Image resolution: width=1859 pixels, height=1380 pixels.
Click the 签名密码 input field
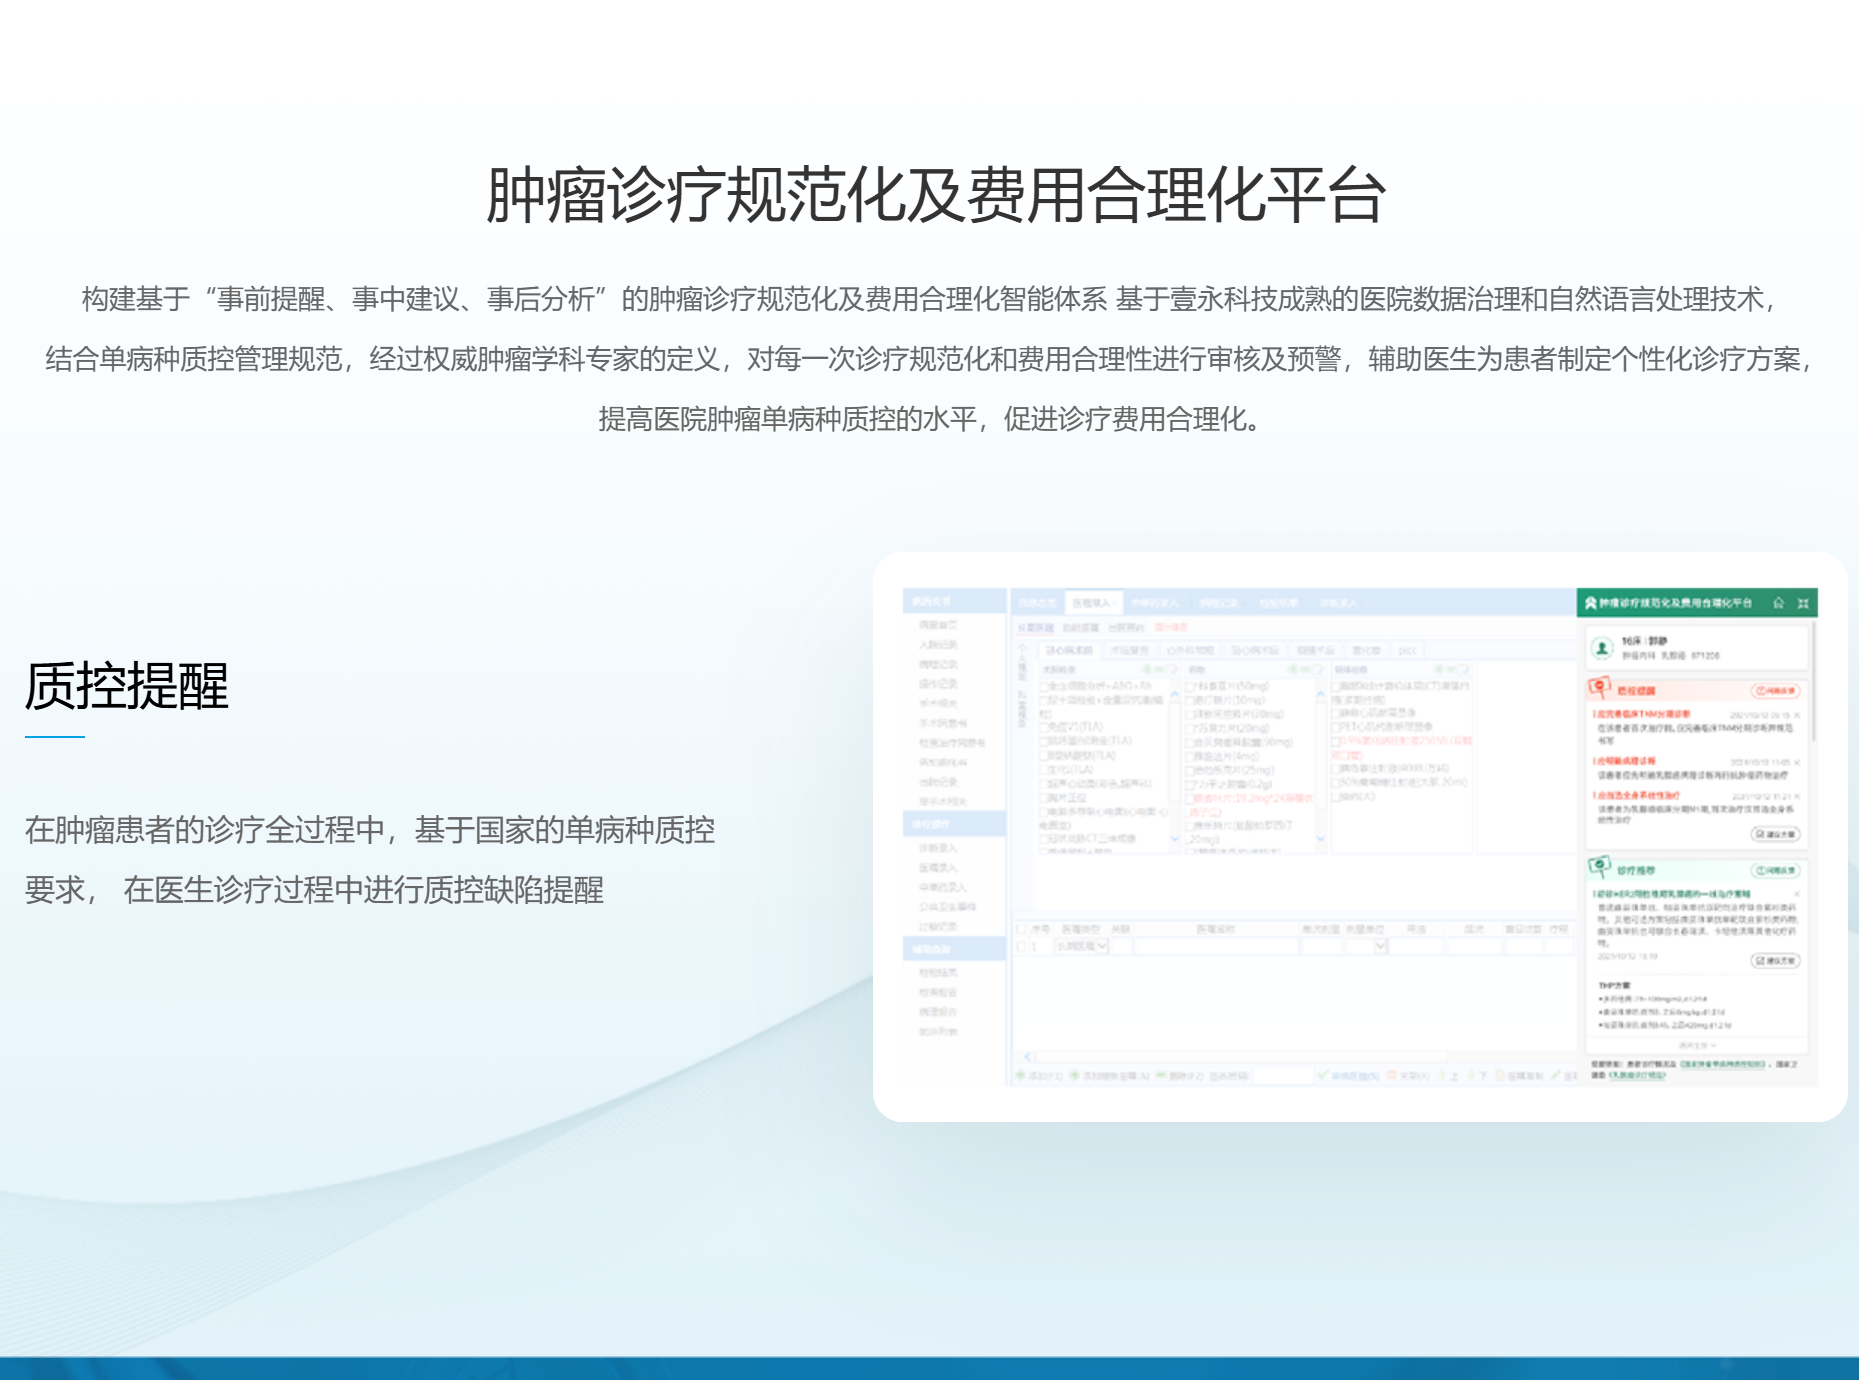[x=1281, y=1076]
